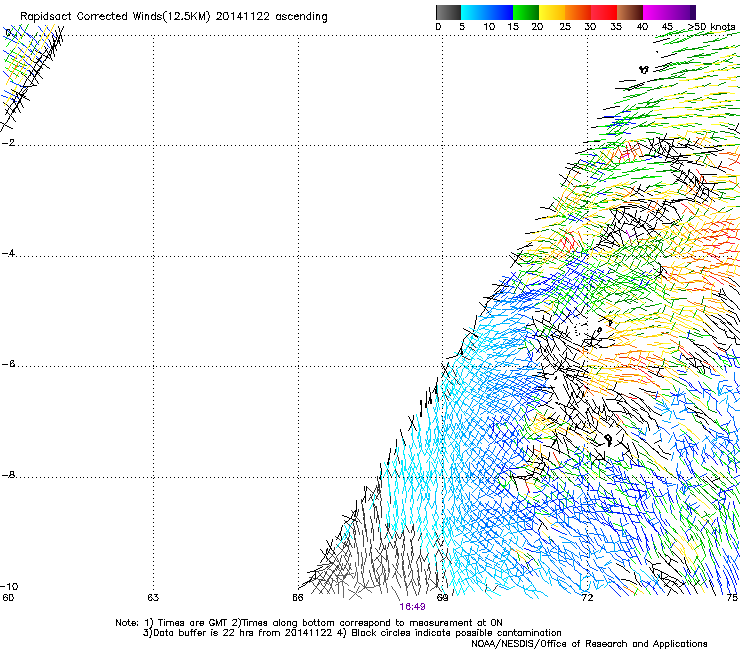
Task: Click the legend label '25'
Action: click(x=565, y=27)
